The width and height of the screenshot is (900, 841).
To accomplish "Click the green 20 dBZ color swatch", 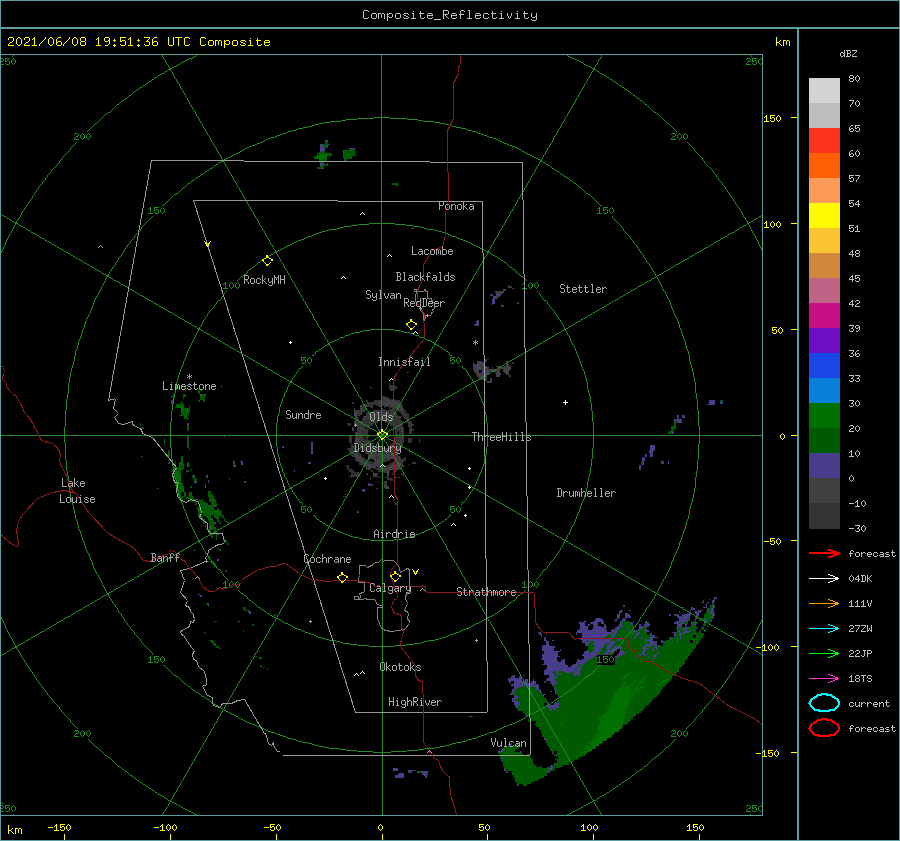I will (x=824, y=416).
